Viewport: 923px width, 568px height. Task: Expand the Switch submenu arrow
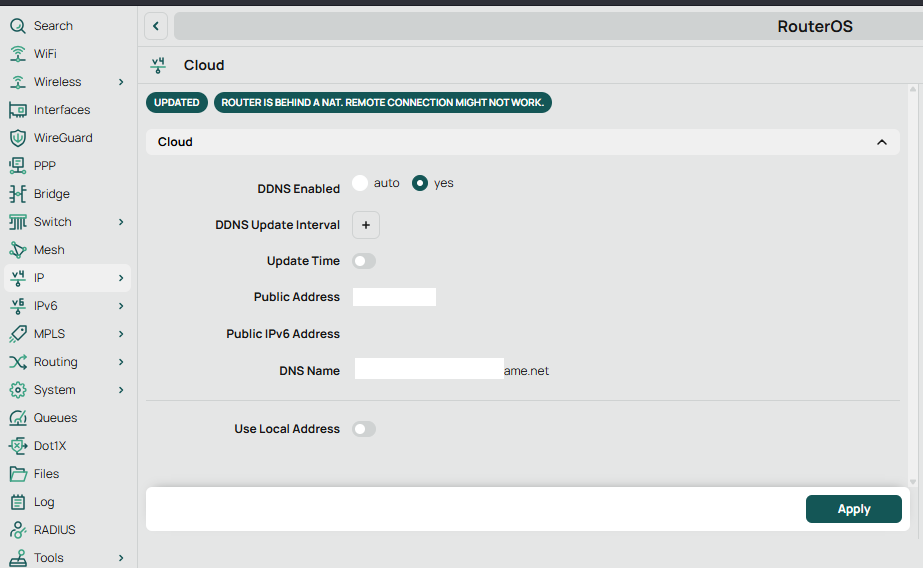(121, 222)
